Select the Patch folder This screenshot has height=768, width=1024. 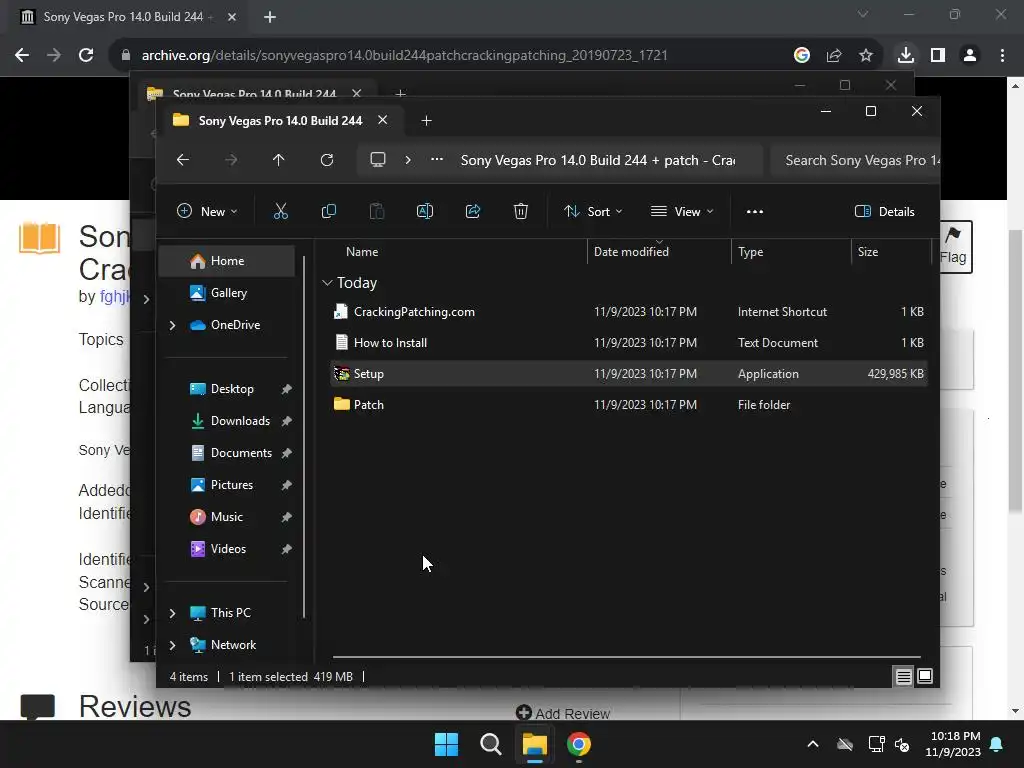[629, 404]
